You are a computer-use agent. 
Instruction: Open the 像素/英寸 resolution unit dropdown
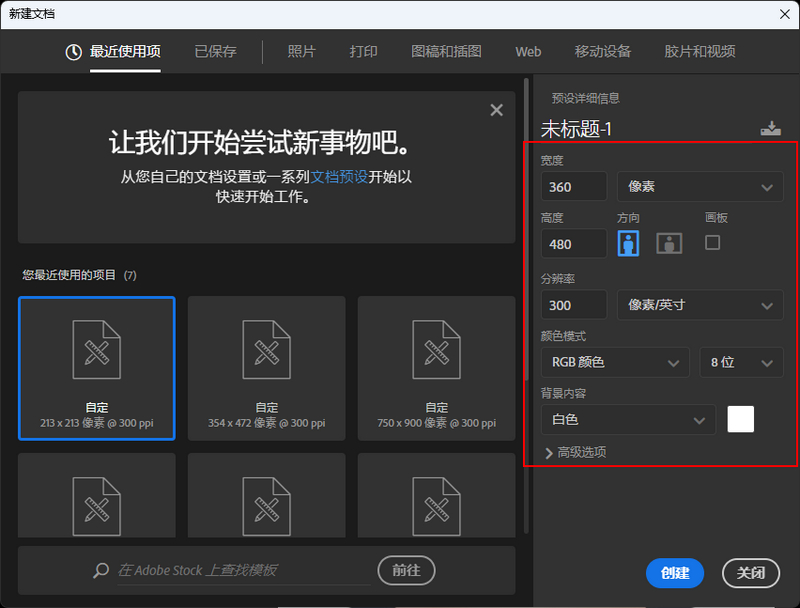[x=699, y=304]
